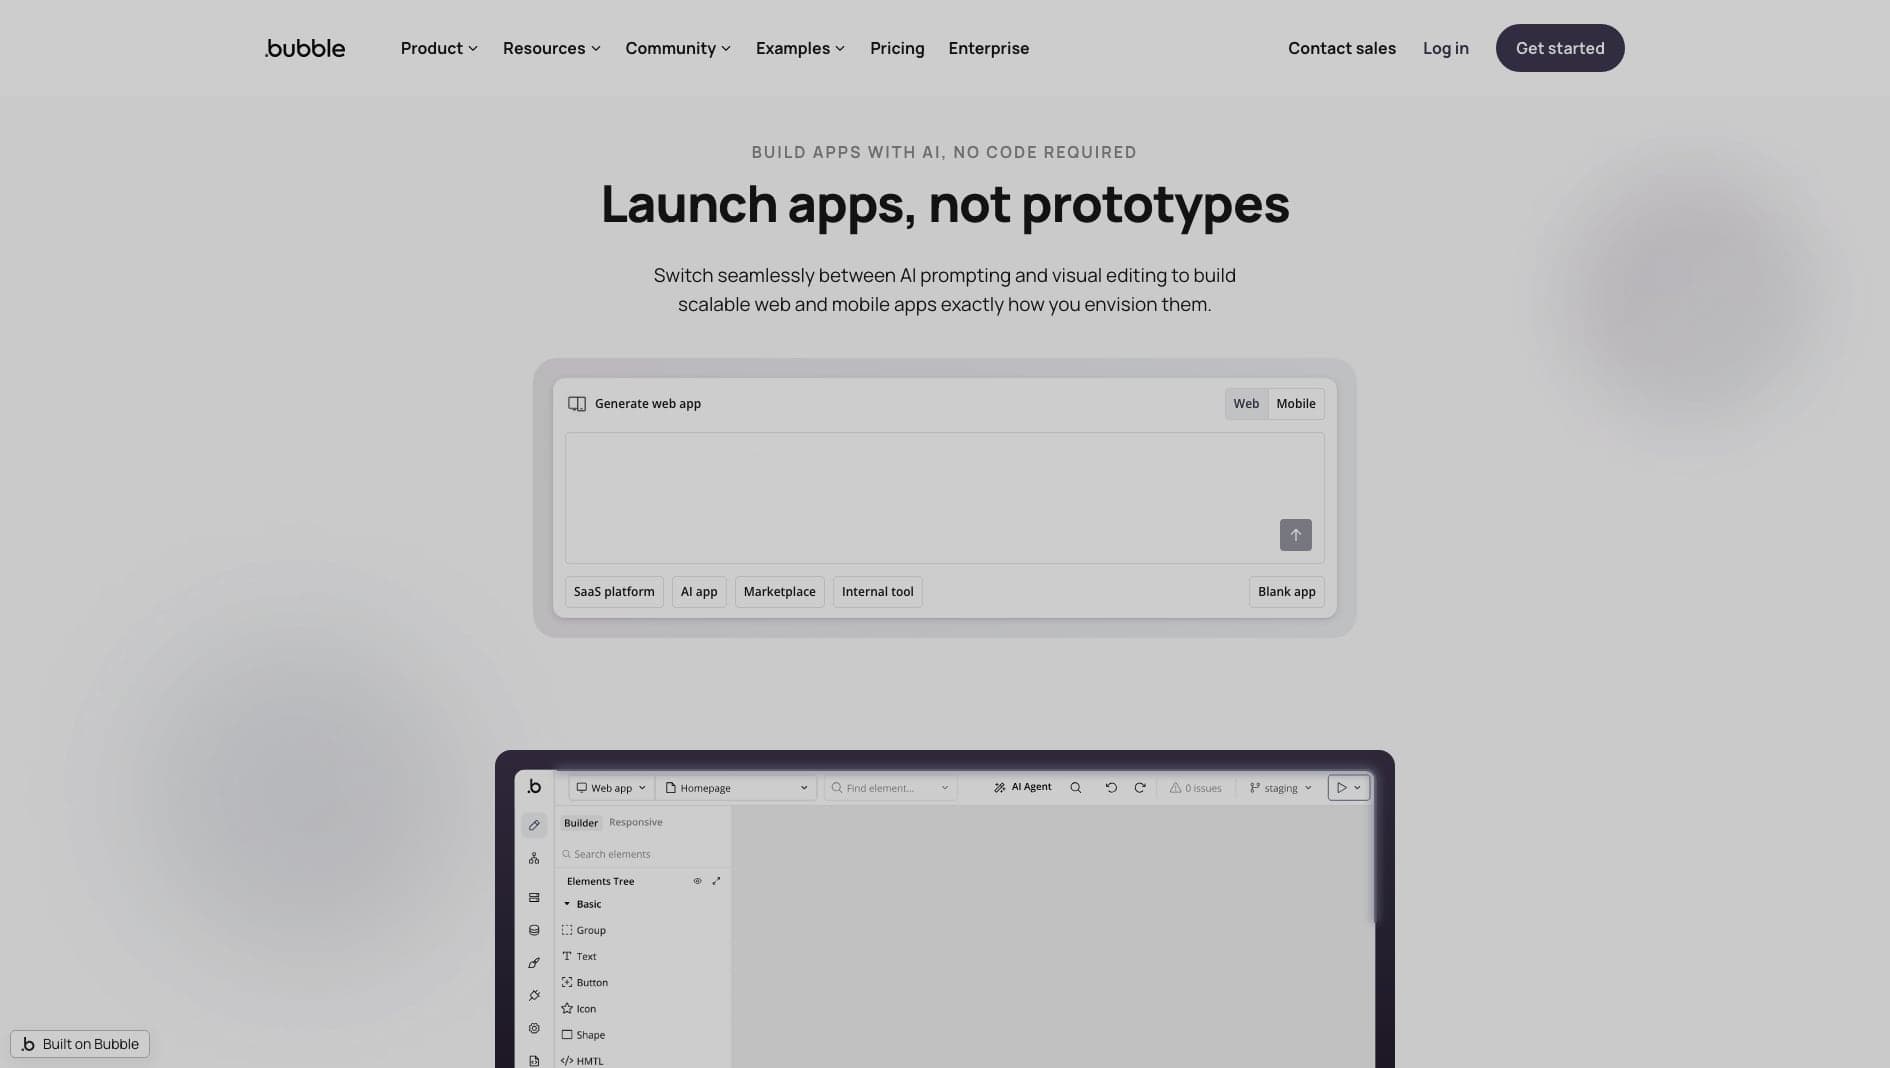
Task: Open the Web app dropdown in editor
Action: point(611,788)
